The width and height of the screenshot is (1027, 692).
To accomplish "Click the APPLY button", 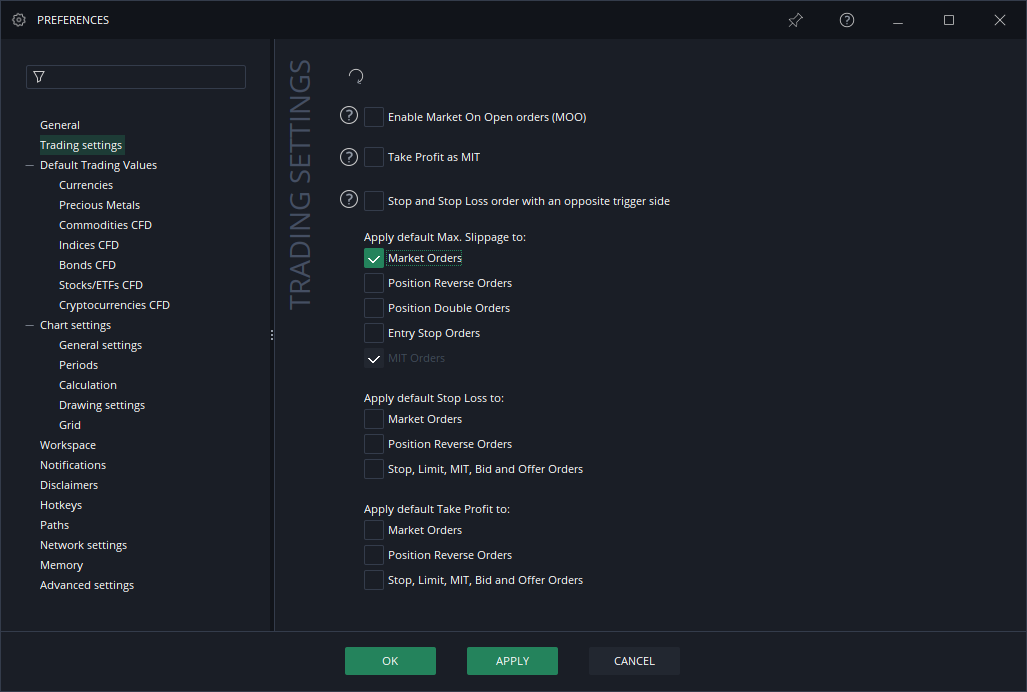I will pyautogui.click(x=512, y=661).
